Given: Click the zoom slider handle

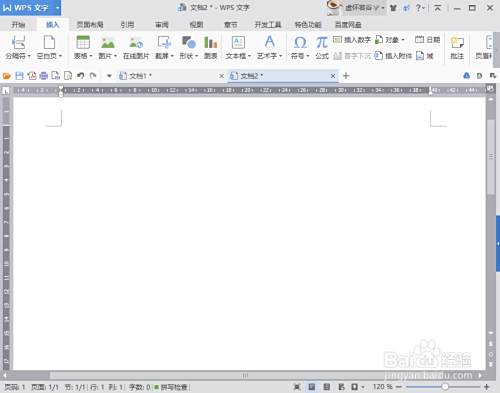Looking at the screenshot, I should click(x=445, y=387).
